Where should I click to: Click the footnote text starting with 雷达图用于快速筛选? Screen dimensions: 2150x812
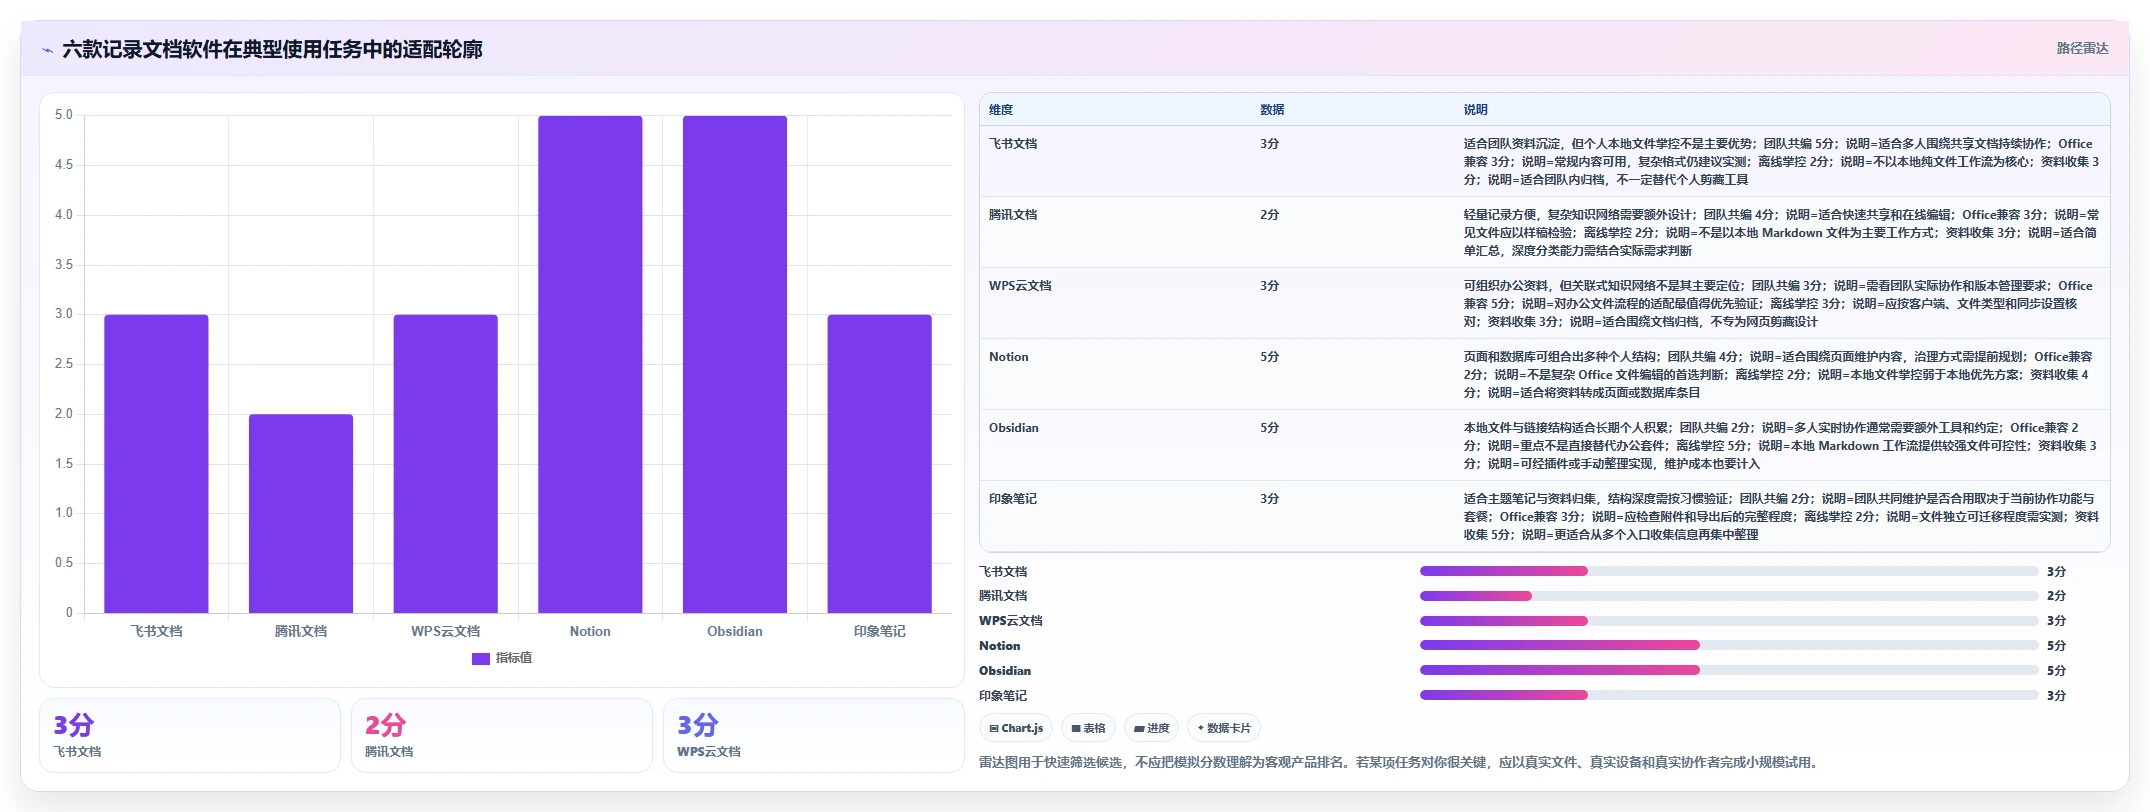[x=1398, y=762]
